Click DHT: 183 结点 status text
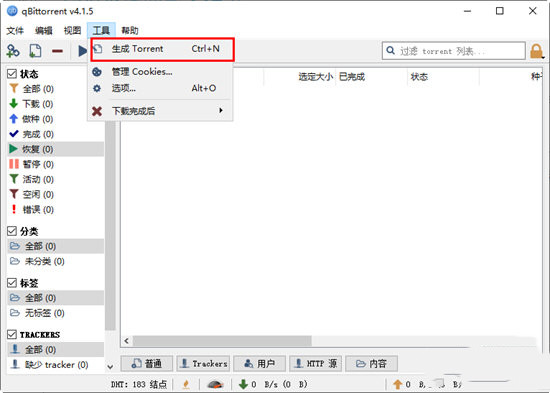The image size is (550, 393). [x=139, y=385]
